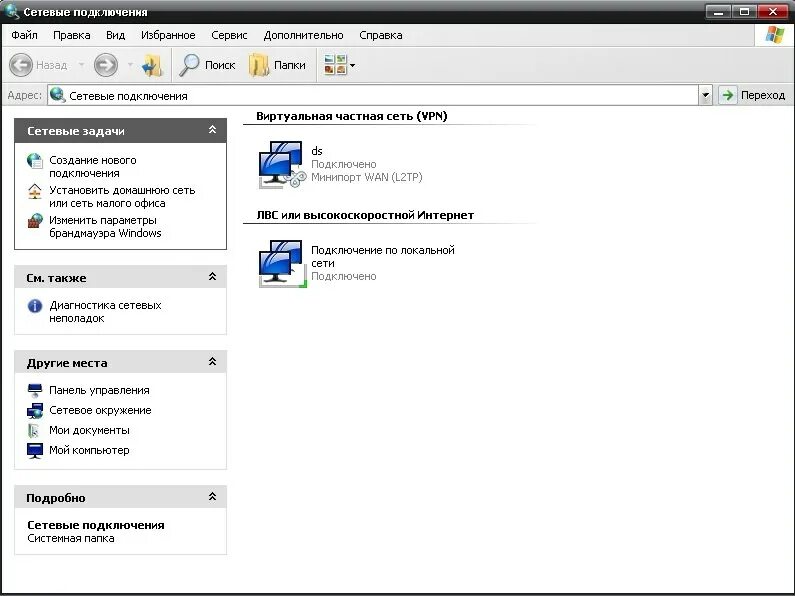Open Мои документы link

[89, 430]
